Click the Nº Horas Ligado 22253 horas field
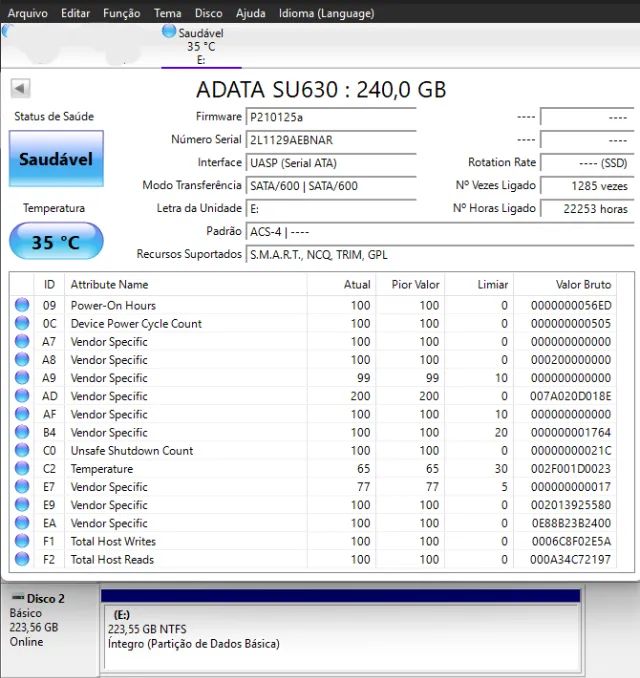 pyautogui.click(x=587, y=209)
